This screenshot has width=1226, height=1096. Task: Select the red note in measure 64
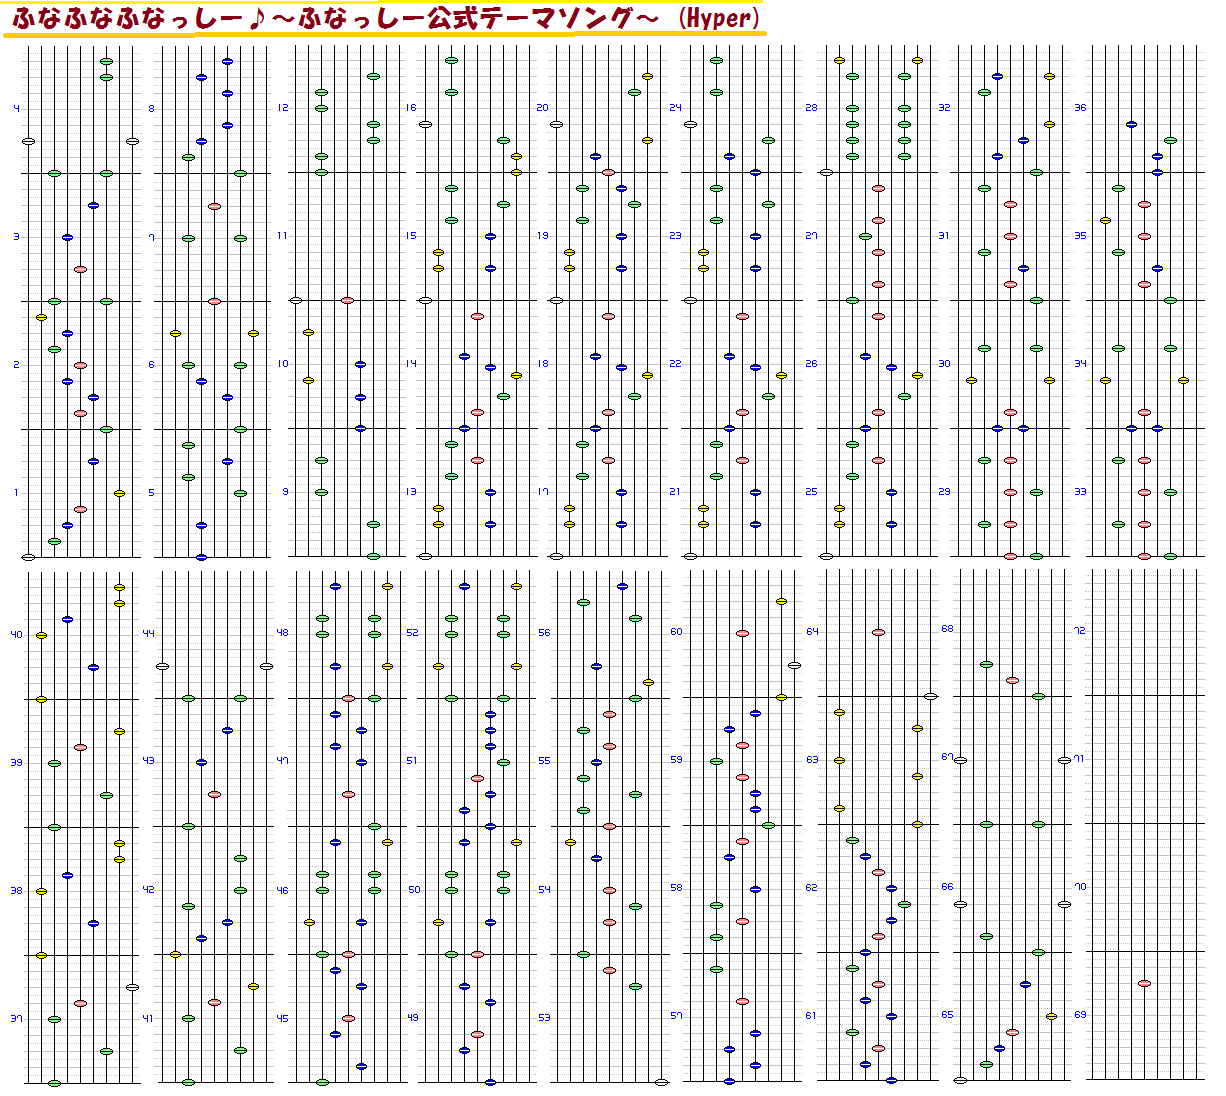point(878,633)
